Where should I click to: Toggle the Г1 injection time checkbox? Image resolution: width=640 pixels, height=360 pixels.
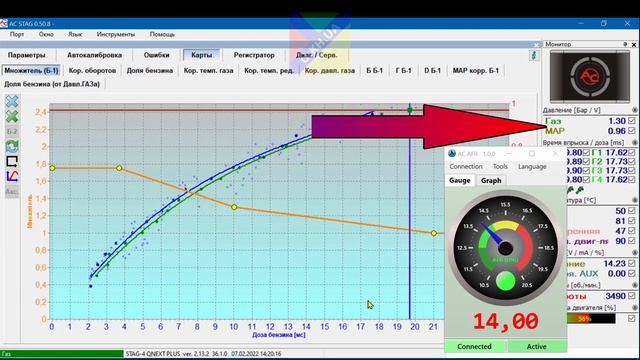tap(631, 152)
